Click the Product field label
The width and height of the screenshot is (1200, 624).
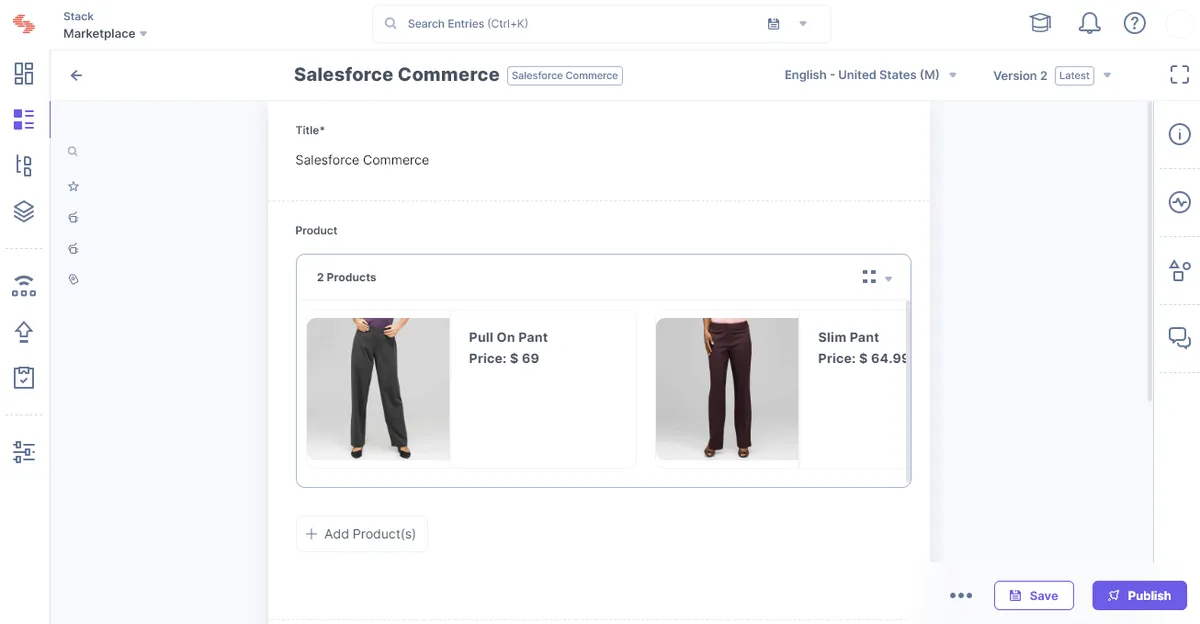point(316,230)
